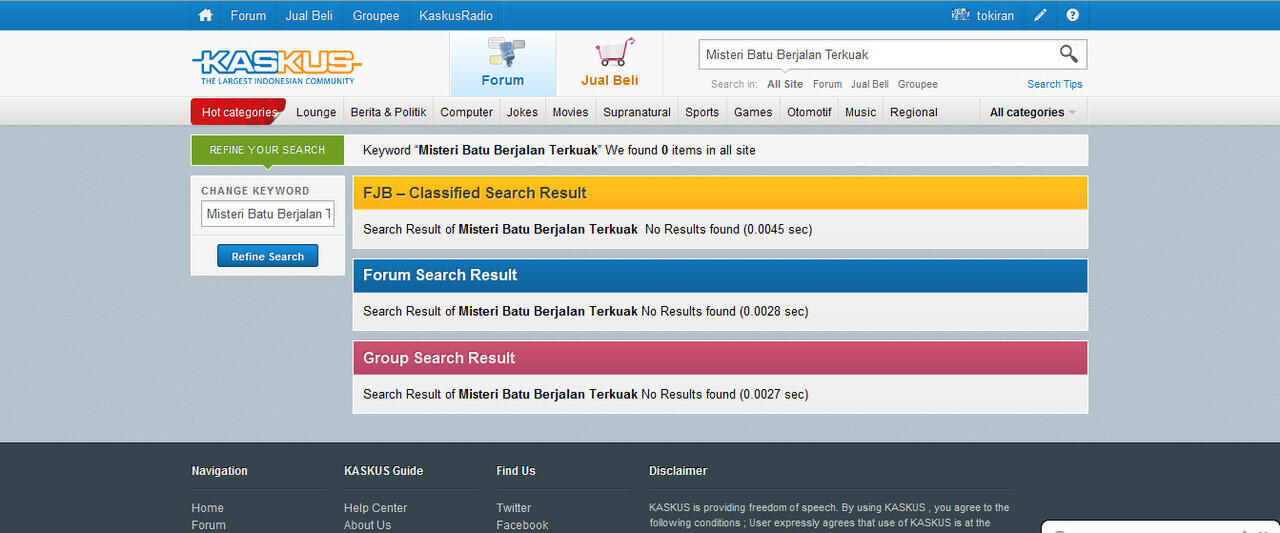Screen dimensions: 1280x533
Task: Go to home via house icon
Action: 206,15
